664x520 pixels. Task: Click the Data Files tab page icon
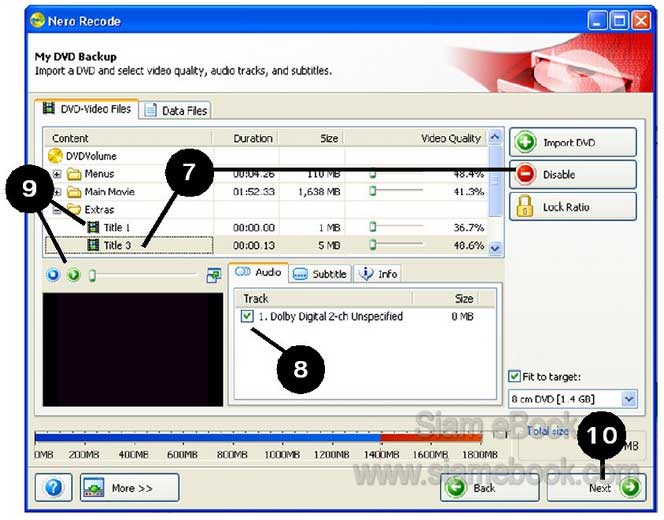[150, 110]
